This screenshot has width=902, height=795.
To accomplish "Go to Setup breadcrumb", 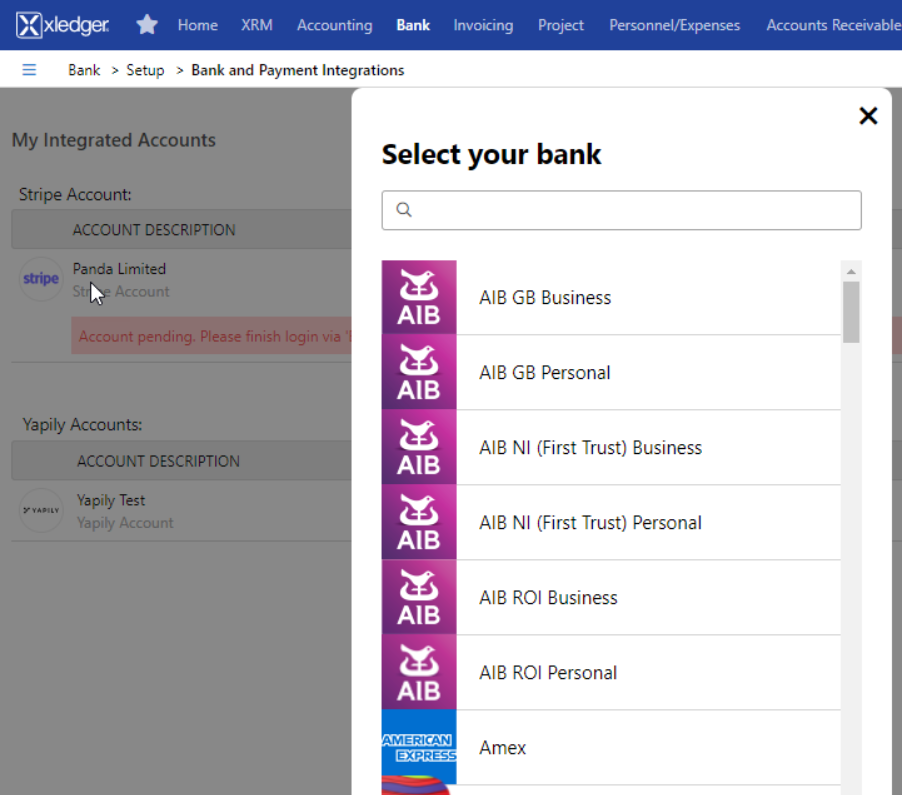I will [145, 70].
